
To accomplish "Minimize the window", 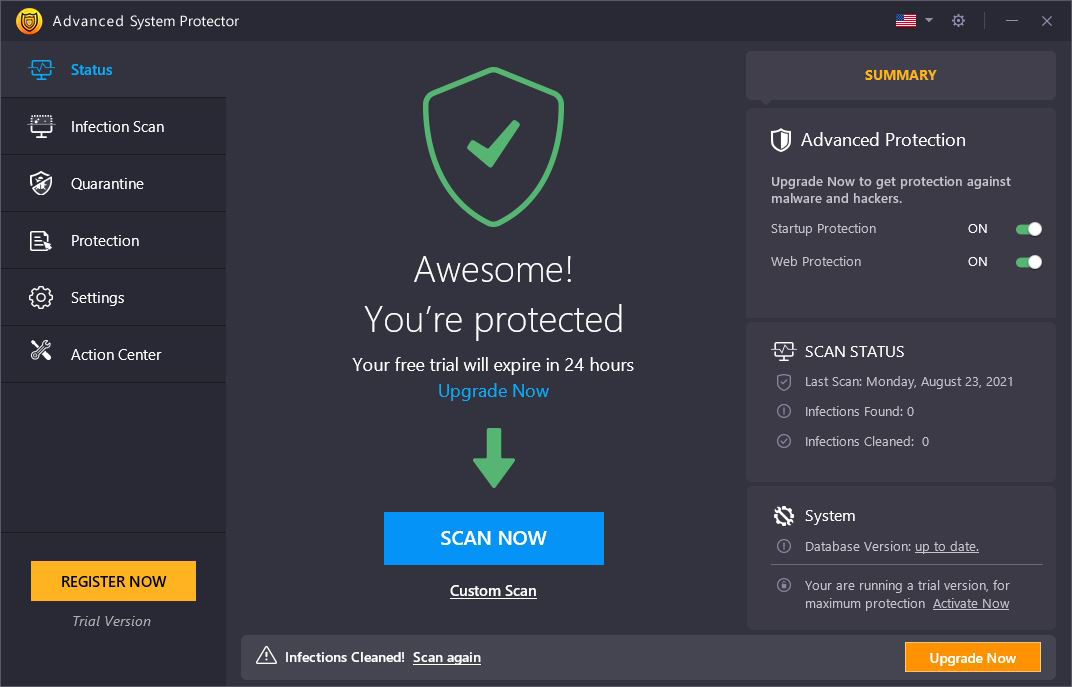I will (1012, 21).
